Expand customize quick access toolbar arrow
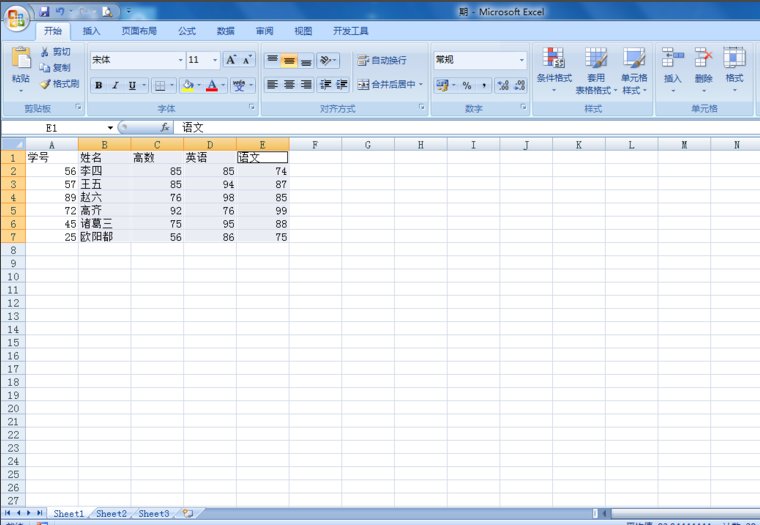The image size is (760, 525). coord(129,11)
